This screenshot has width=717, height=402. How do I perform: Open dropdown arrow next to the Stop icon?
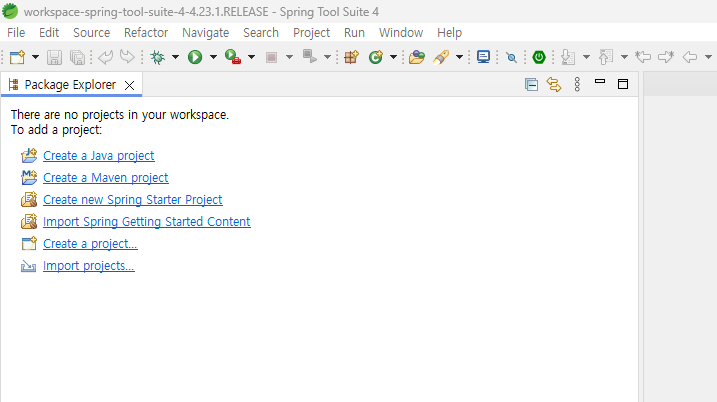(x=289, y=57)
